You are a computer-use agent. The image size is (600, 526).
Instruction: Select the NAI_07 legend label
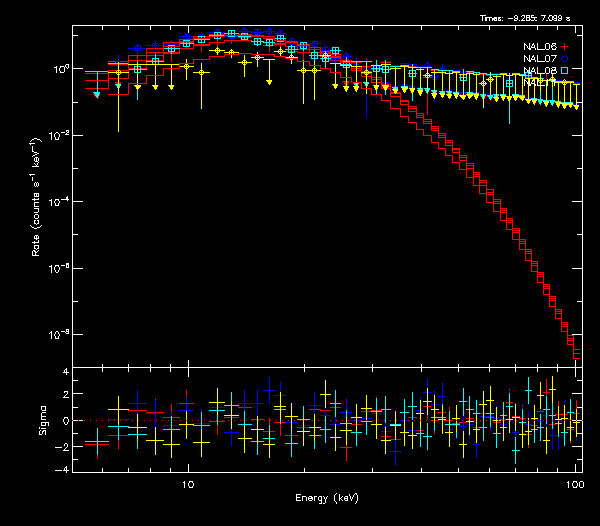(x=540, y=59)
